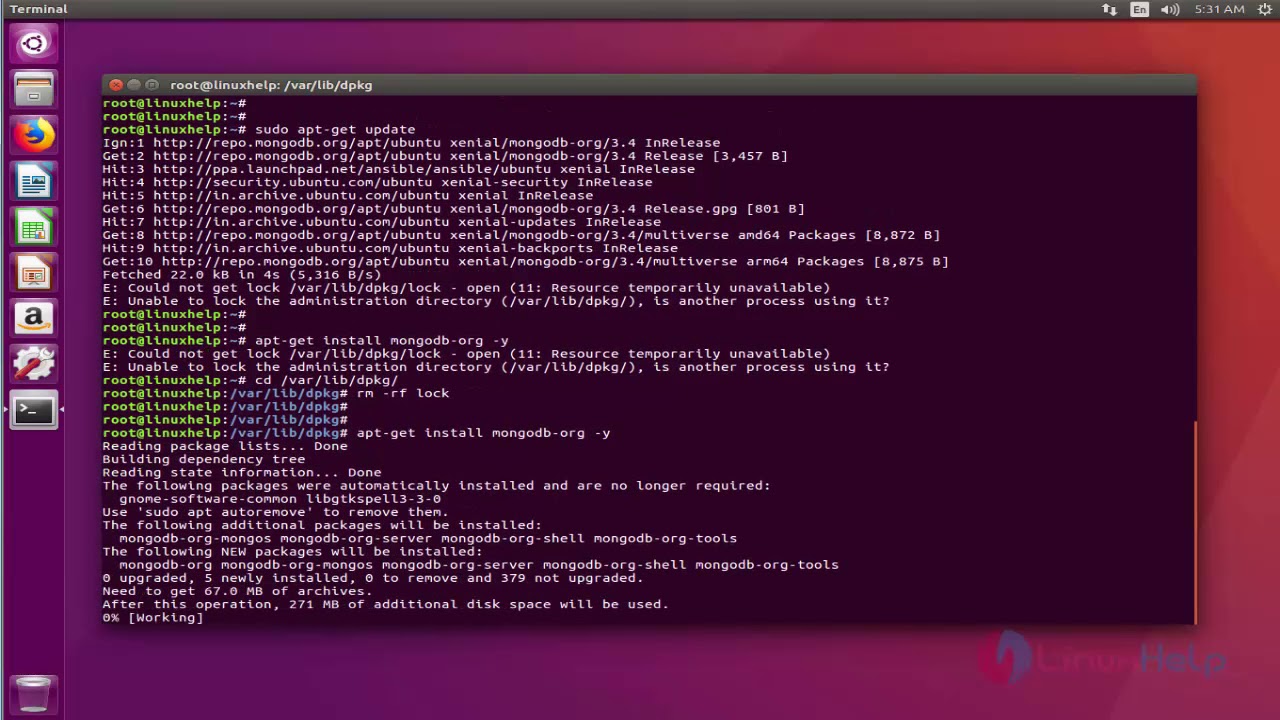Minimize the terminal window
This screenshot has width=1280, height=720.
tap(134, 85)
